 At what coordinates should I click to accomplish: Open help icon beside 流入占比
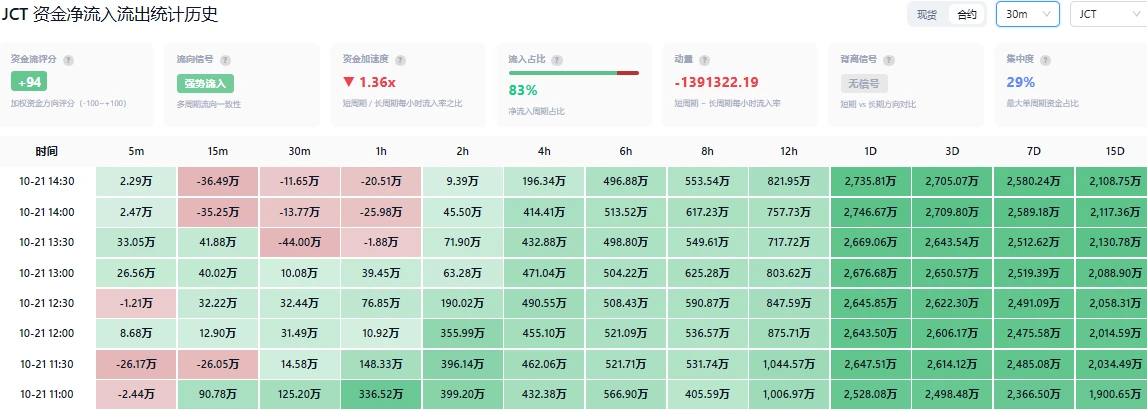point(557,60)
